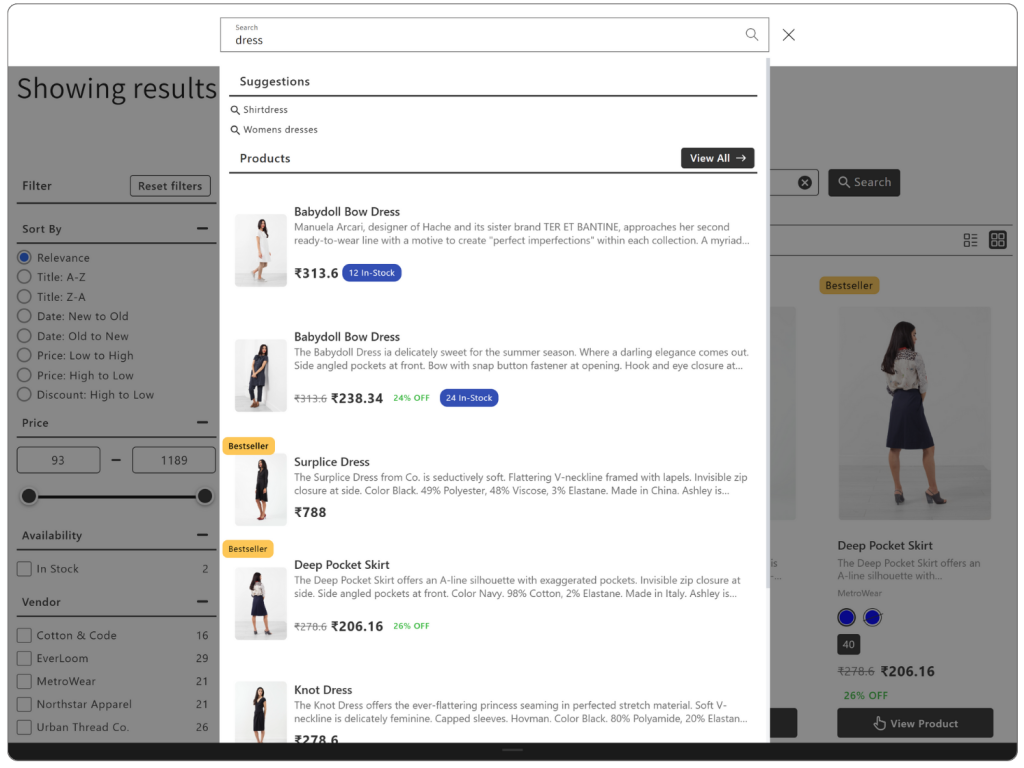The width and height of the screenshot is (1024, 768).
Task: Select Price: Low to High sorting
Action: click(24, 355)
